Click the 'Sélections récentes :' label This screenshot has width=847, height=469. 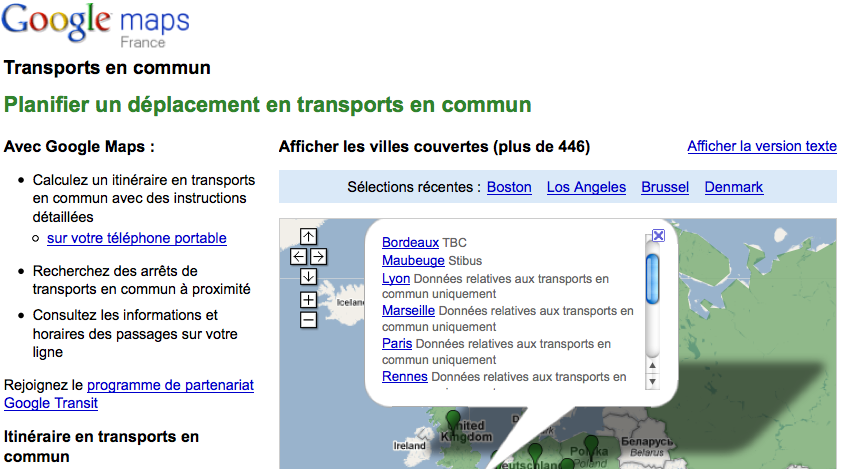click(x=413, y=187)
